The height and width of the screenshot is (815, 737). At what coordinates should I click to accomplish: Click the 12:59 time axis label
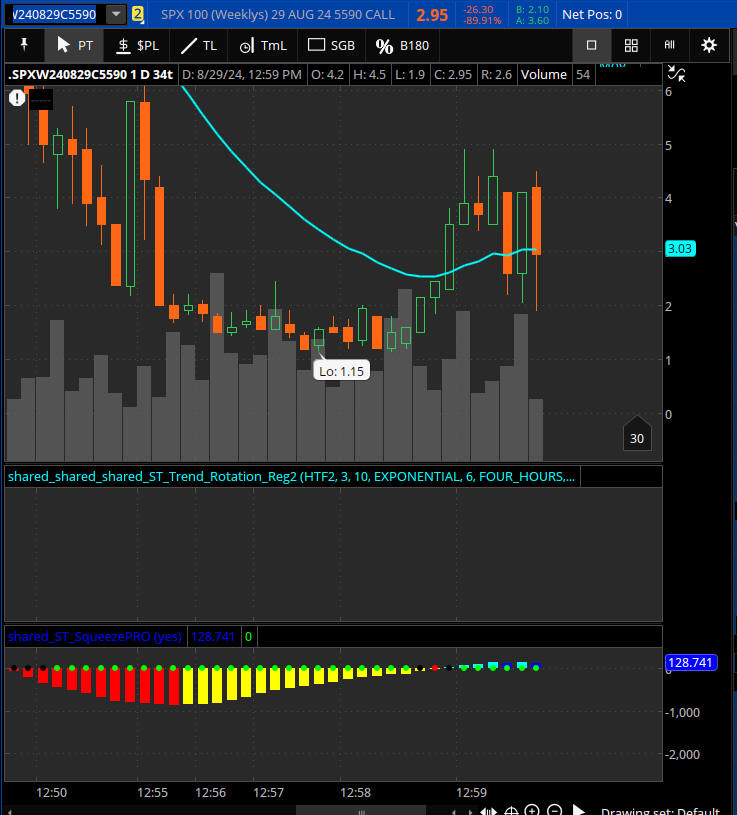(471, 793)
